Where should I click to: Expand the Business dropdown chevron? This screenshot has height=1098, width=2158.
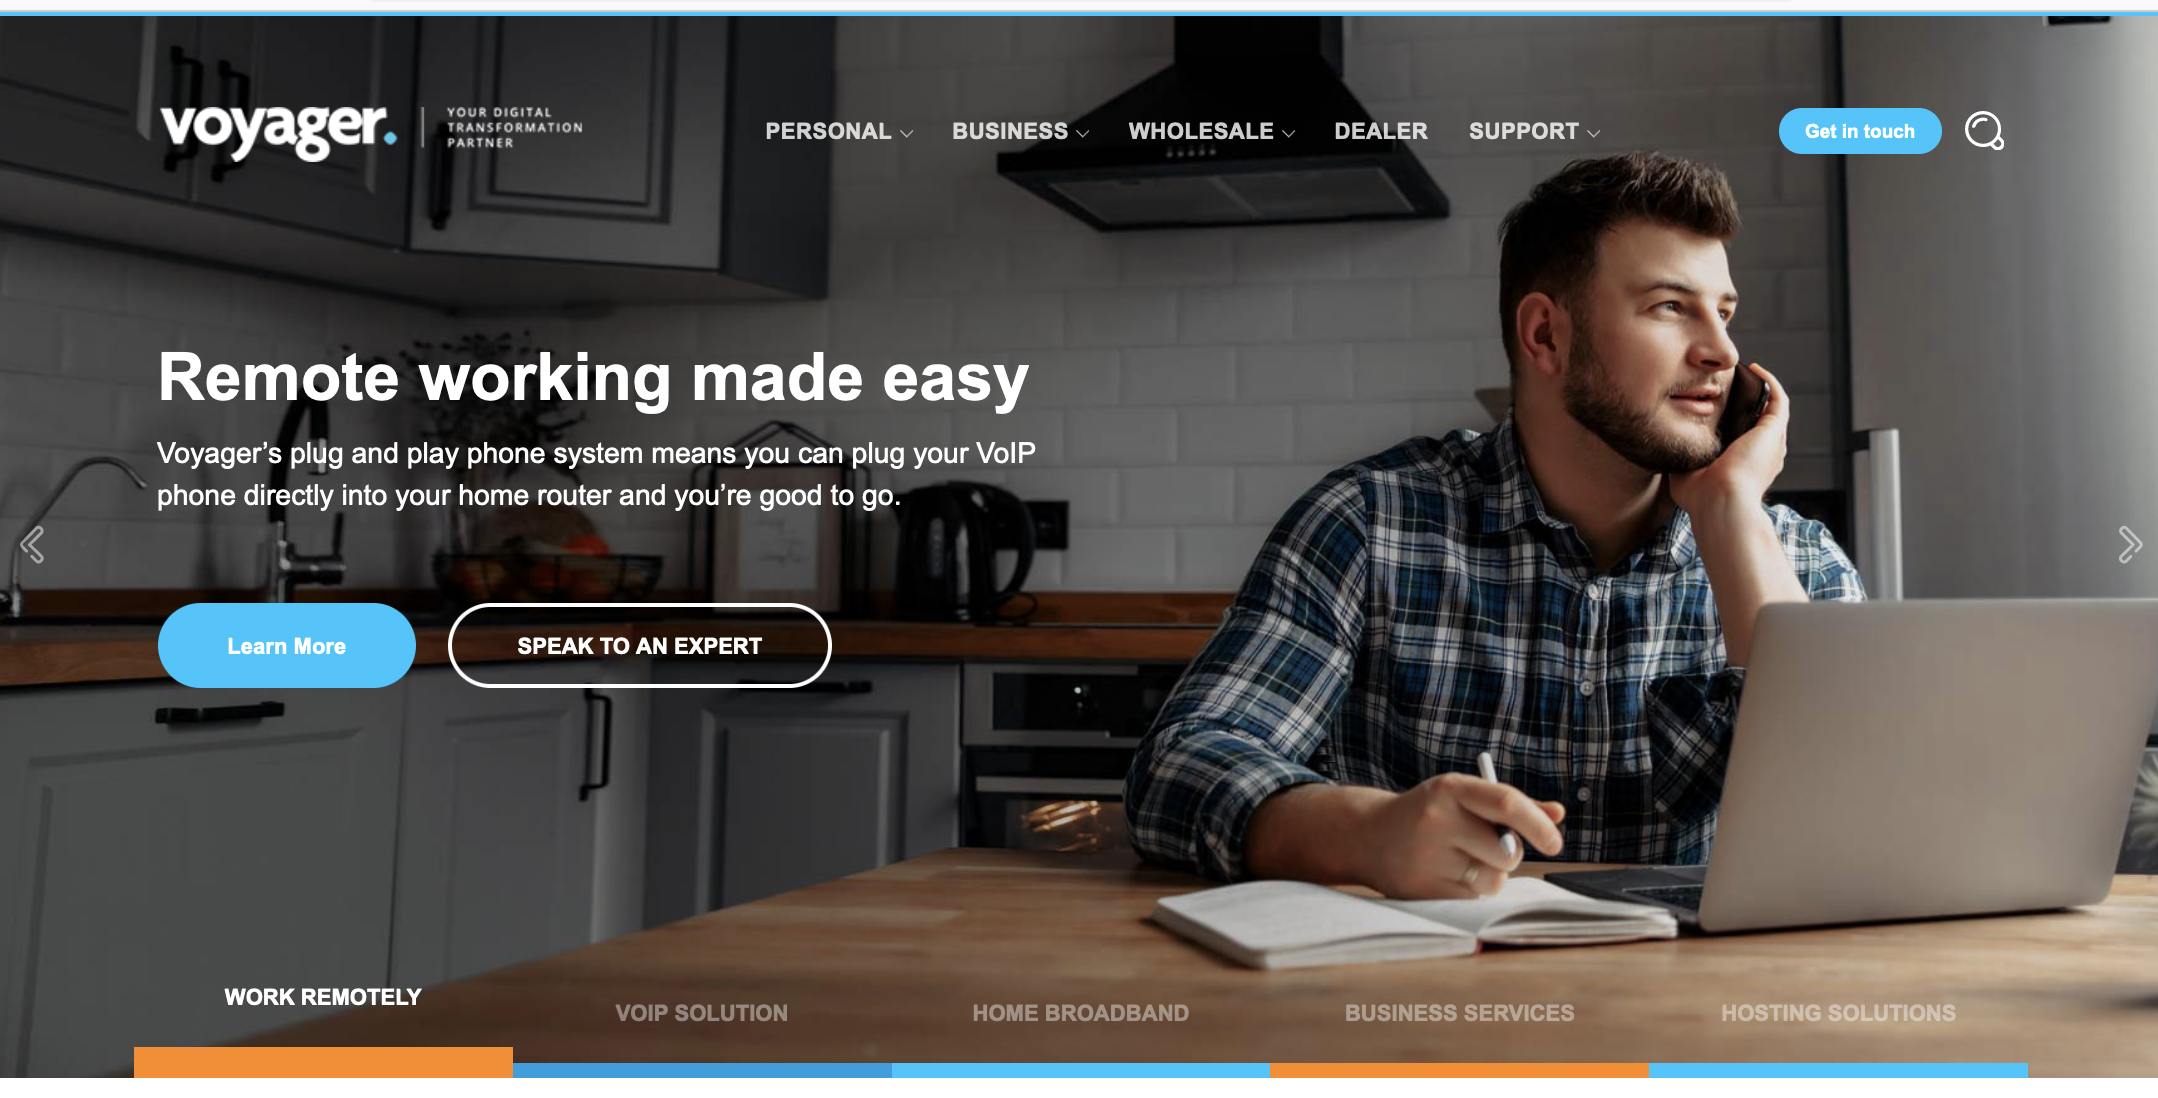click(x=1082, y=133)
